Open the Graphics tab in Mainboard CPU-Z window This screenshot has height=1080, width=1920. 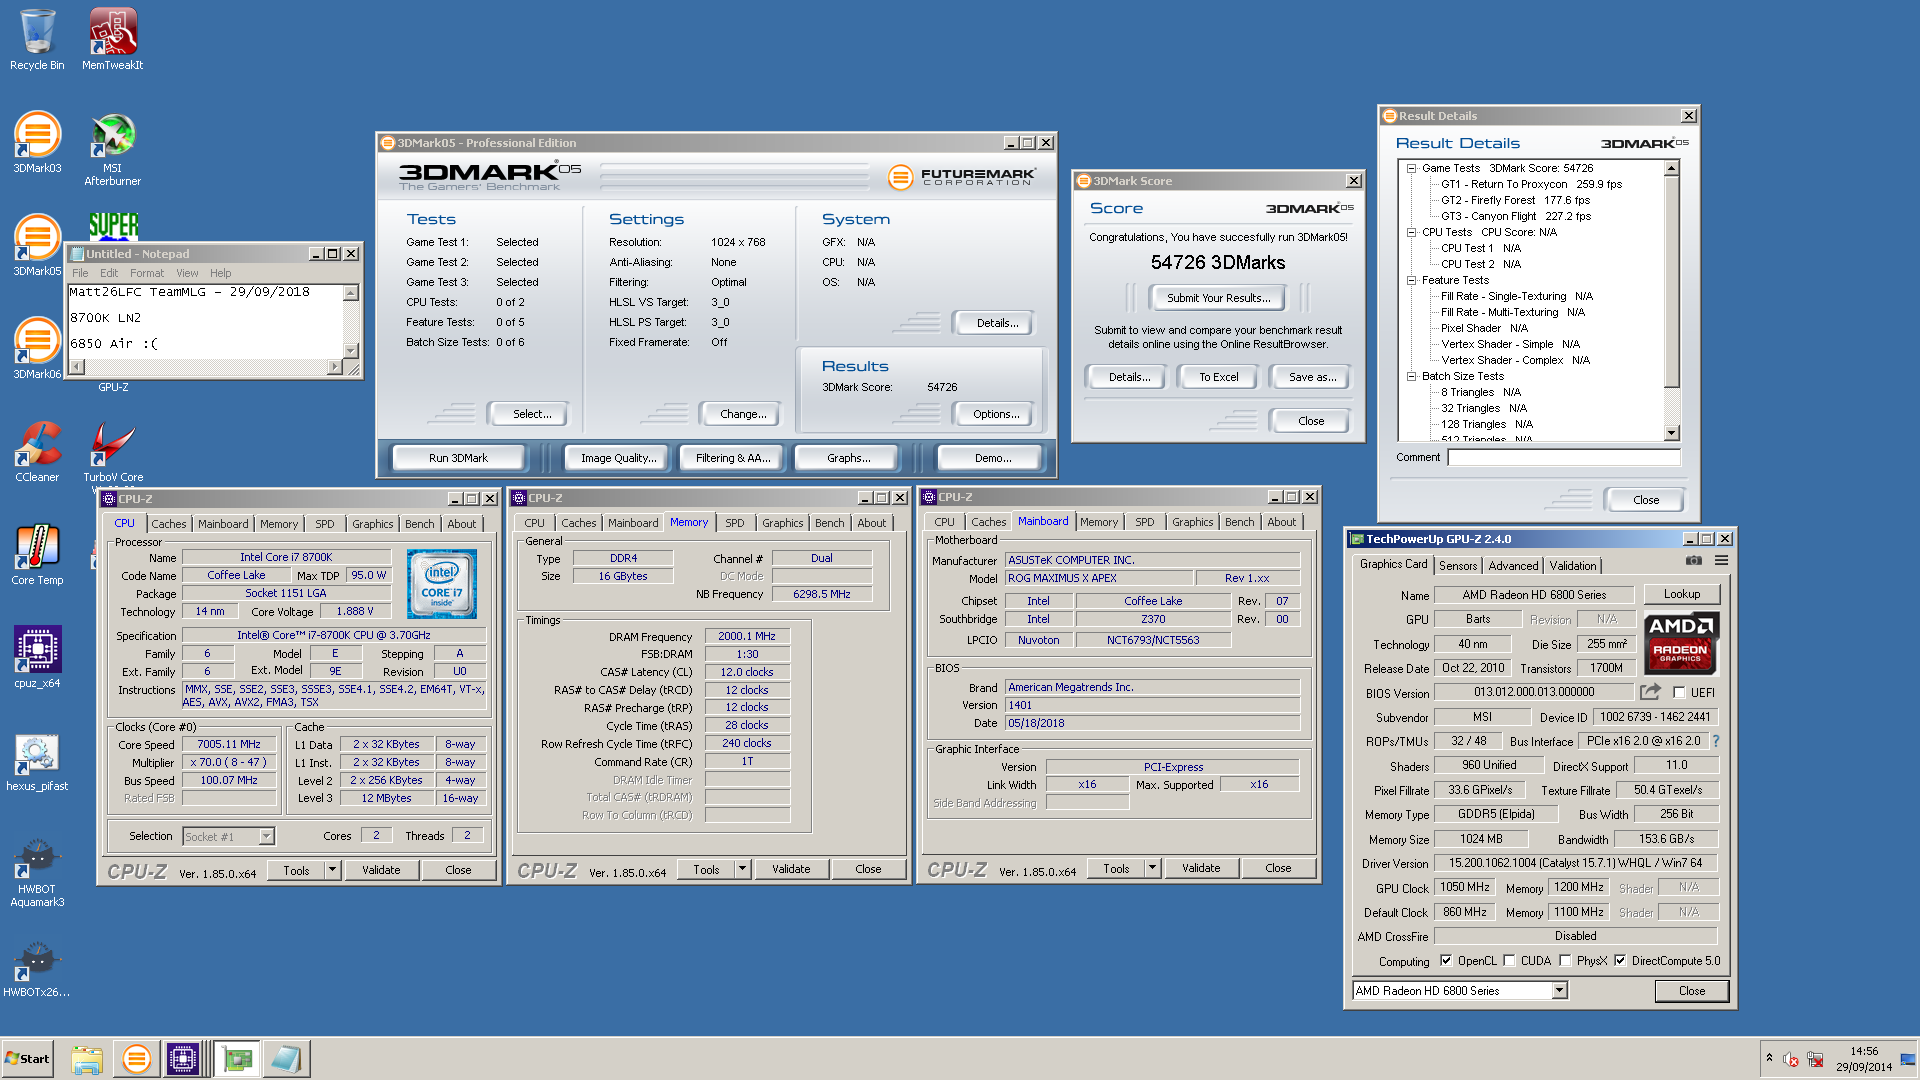click(1192, 522)
